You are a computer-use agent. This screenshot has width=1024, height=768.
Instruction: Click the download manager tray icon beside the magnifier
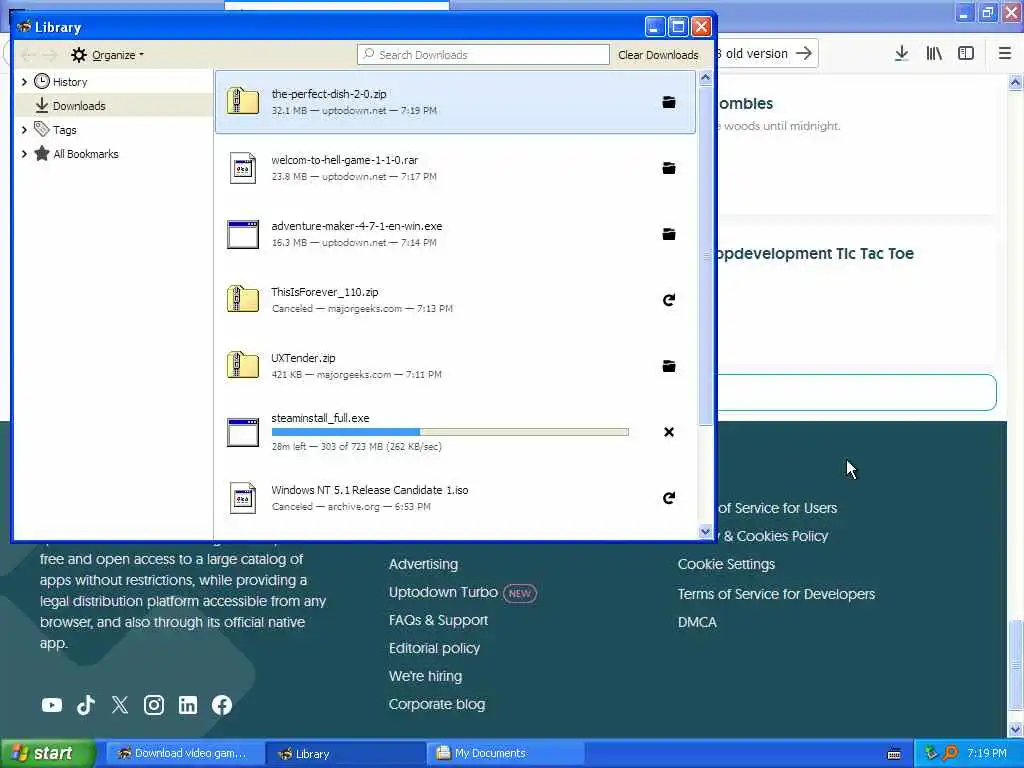pos(931,753)
